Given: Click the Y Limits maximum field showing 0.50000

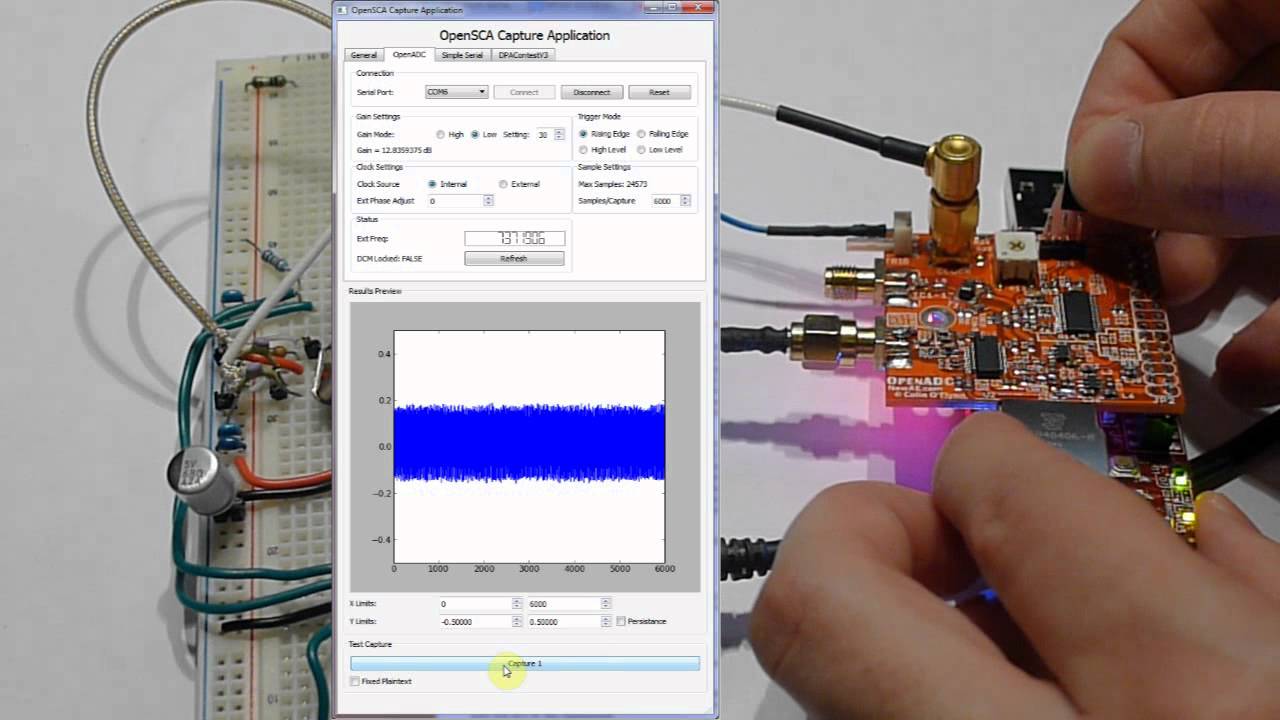Looking at the screenshot, I should [564, 621].
